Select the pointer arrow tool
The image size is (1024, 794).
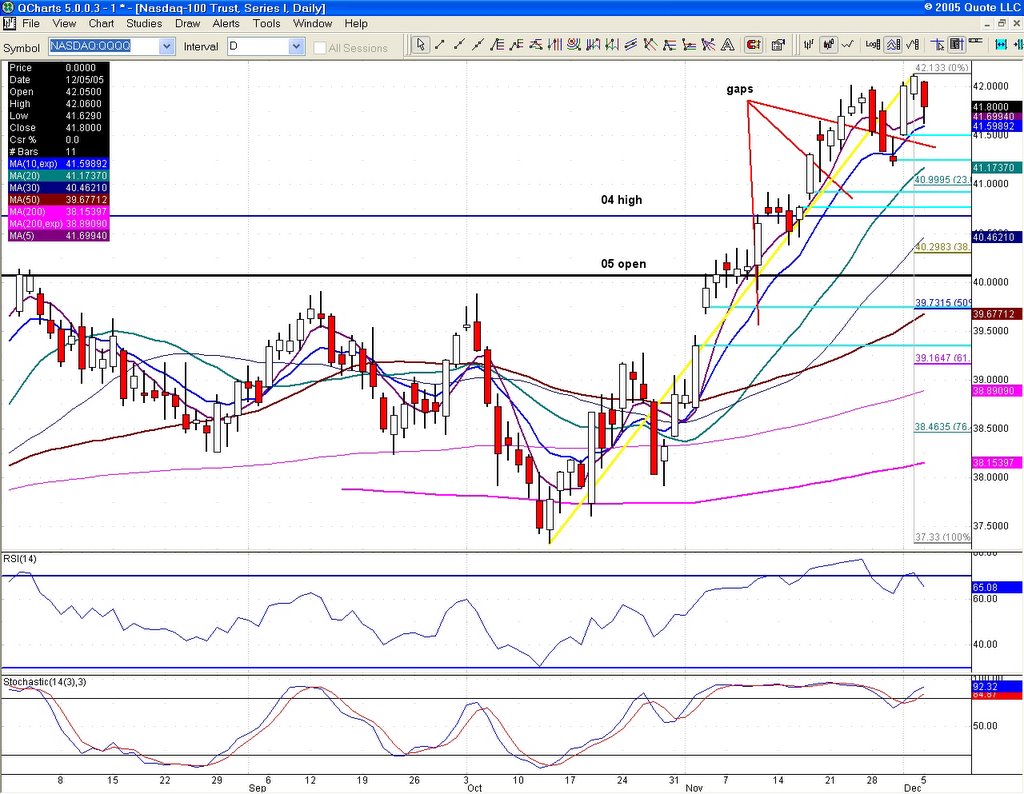coord(421,44)
